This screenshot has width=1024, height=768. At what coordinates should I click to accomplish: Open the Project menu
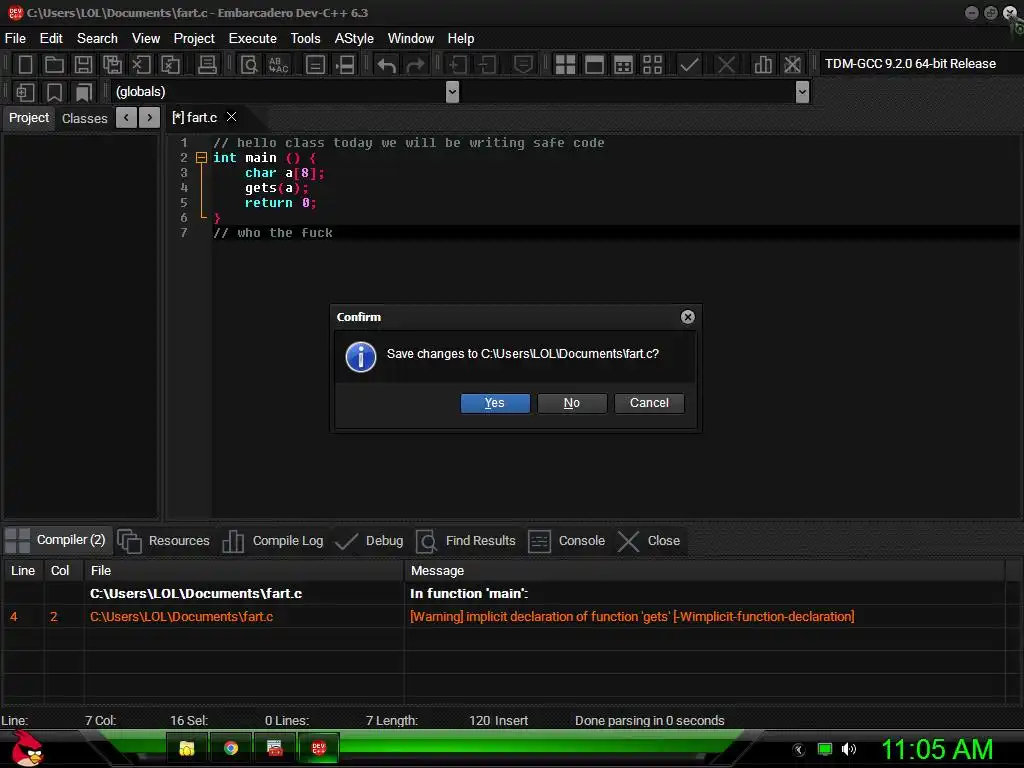[x=194, y=39]
